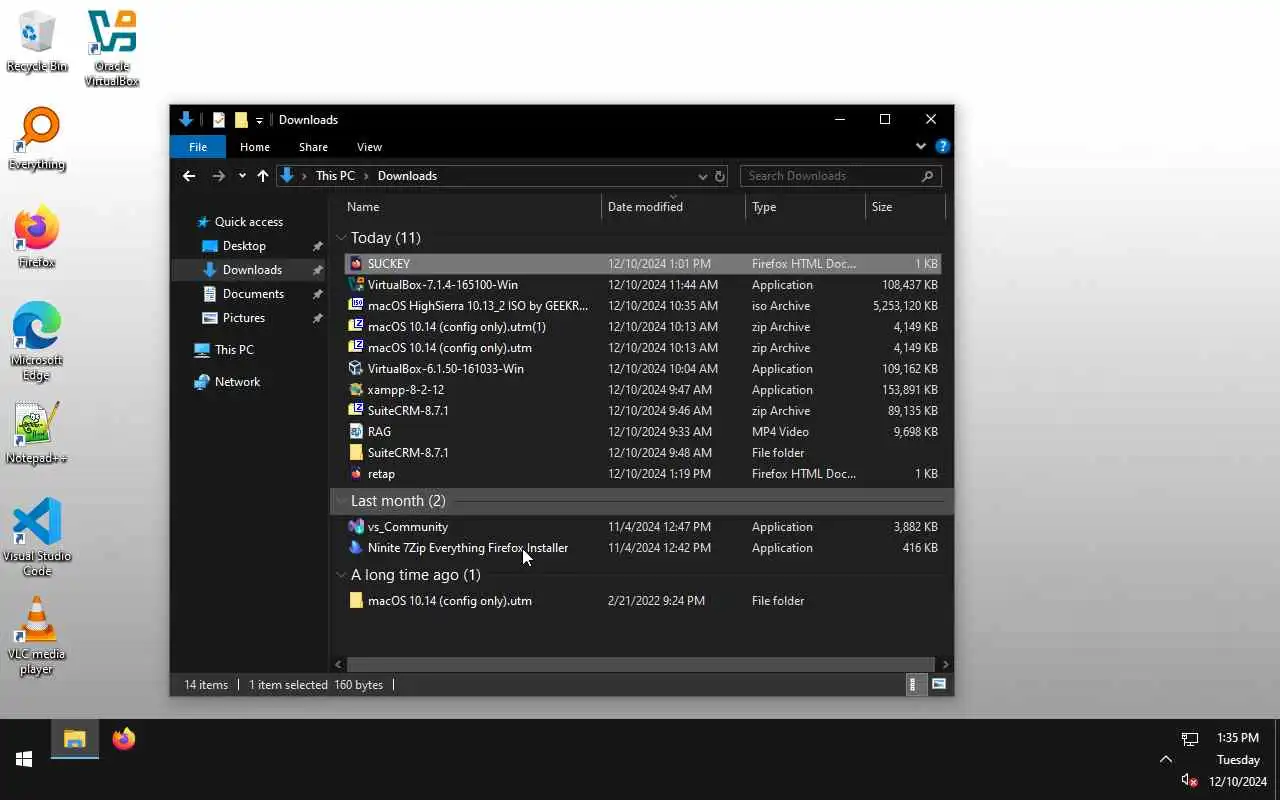Screen dimensions: 1280x800
Task: Switch to the Home ribbon tab
Action: click(255, 147)
